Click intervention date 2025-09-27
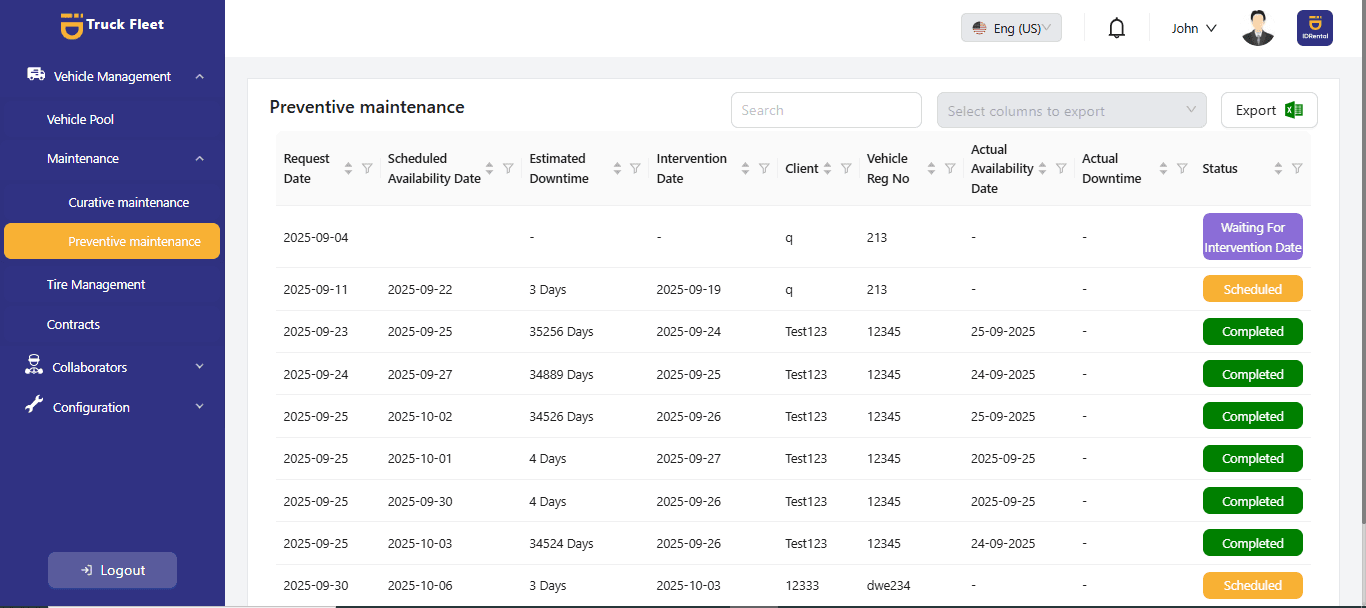The image size is (1366, 608). (x=688, y=458)
